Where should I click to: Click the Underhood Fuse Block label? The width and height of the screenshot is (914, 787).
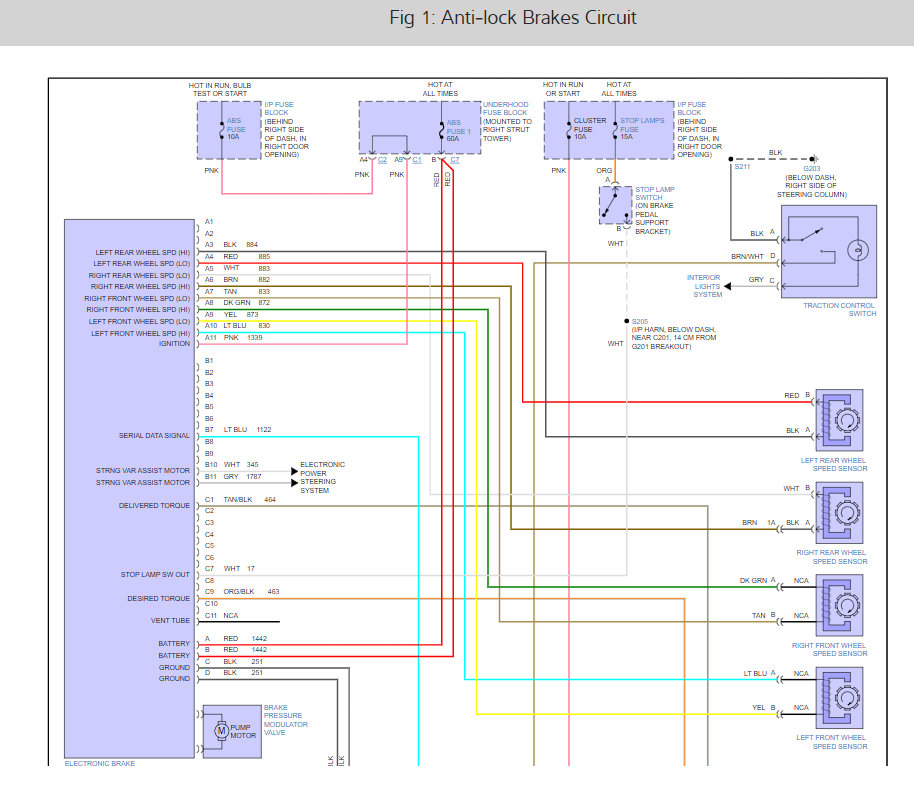[x=505, y=108]
